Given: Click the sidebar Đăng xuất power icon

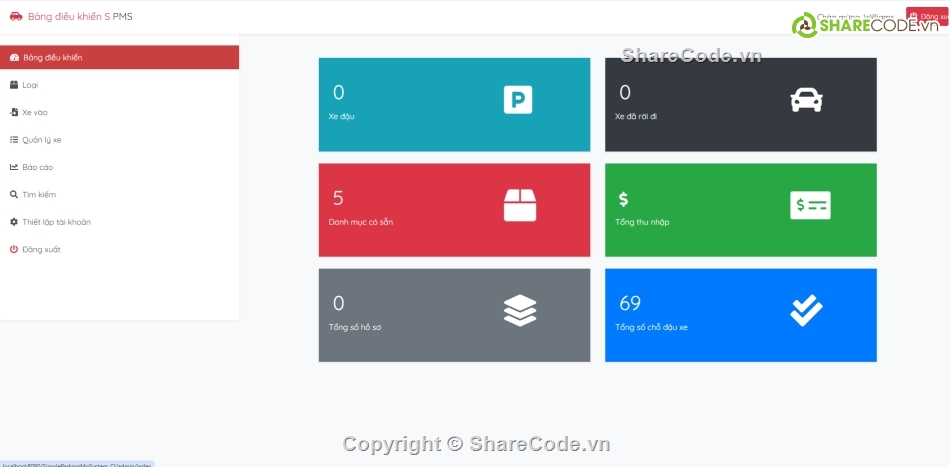Looking at the screenshot, I should pos(14,249).
